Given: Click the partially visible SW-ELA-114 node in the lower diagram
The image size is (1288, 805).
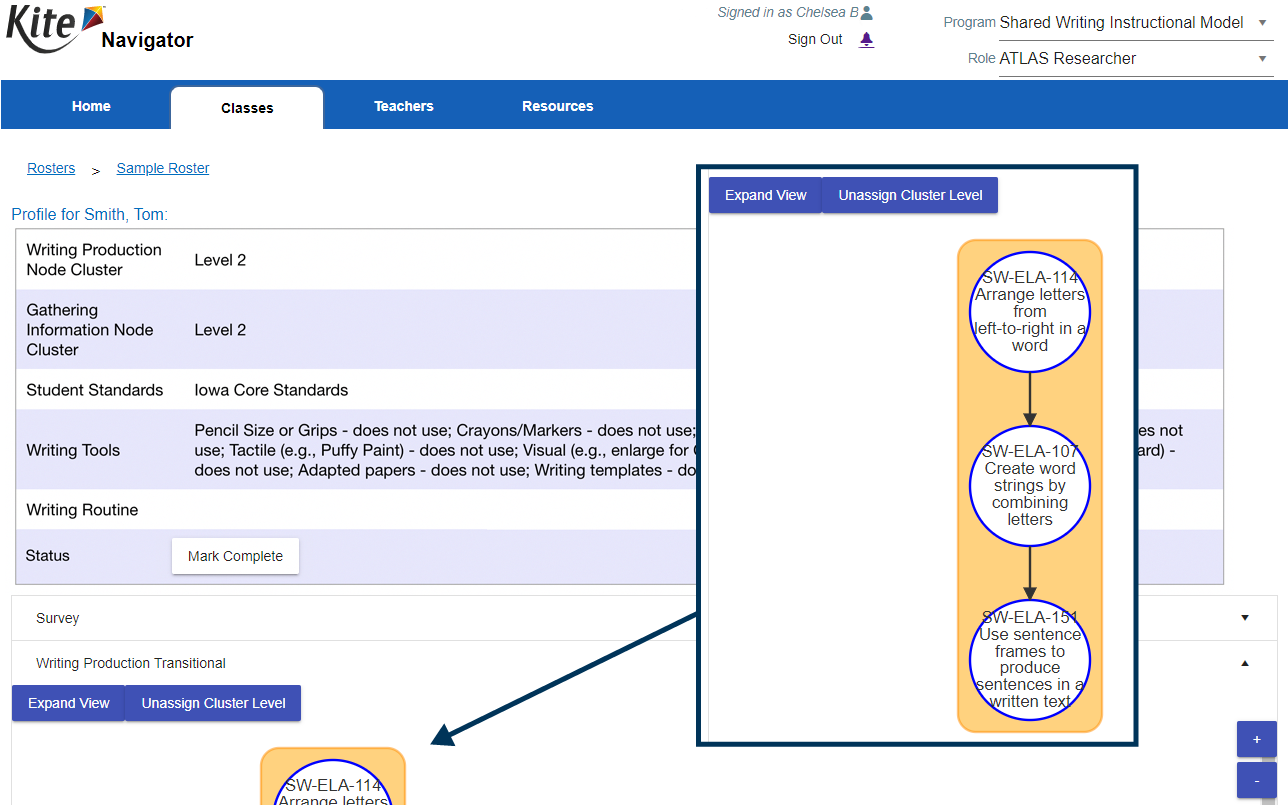Looking at the screenshot, I should coord(333,783).
